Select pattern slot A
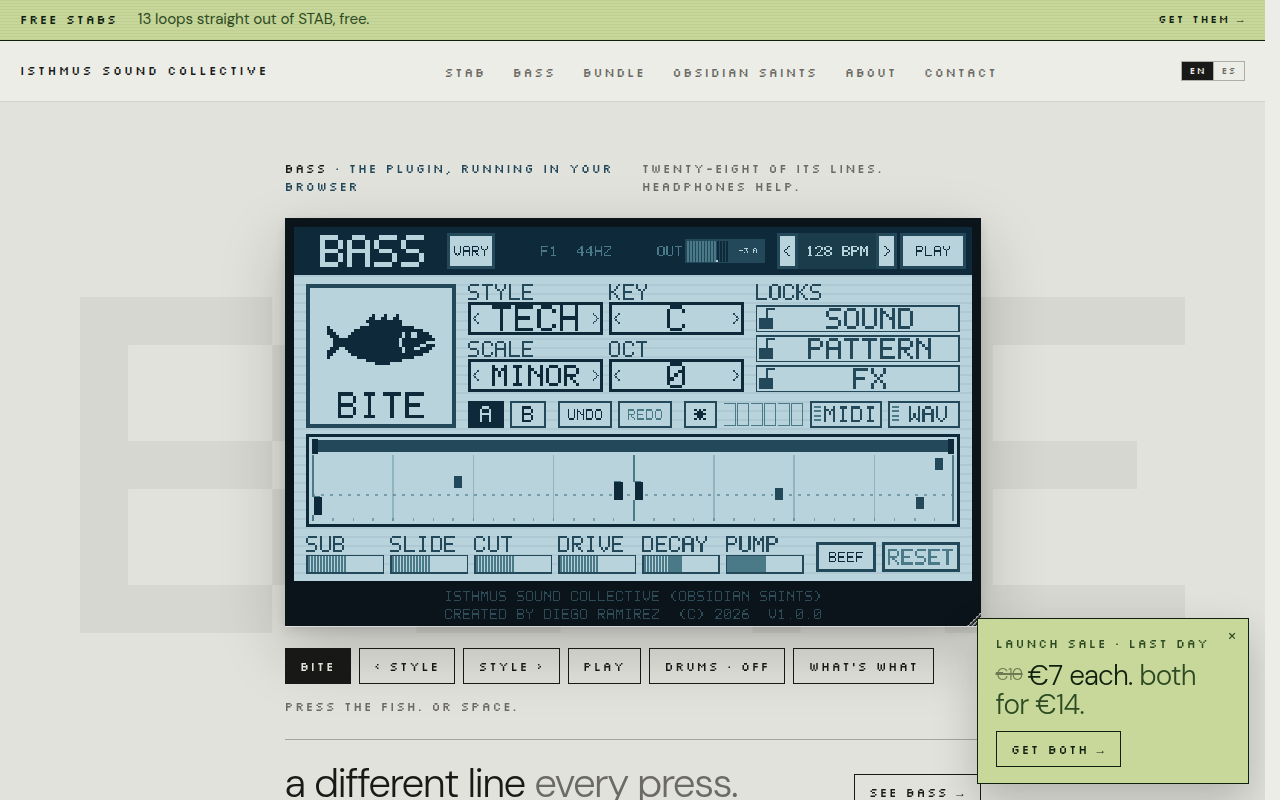Image resolution: width=1280 pixels, height=800 pixels. pyautogui.click(x=486, y=414)
